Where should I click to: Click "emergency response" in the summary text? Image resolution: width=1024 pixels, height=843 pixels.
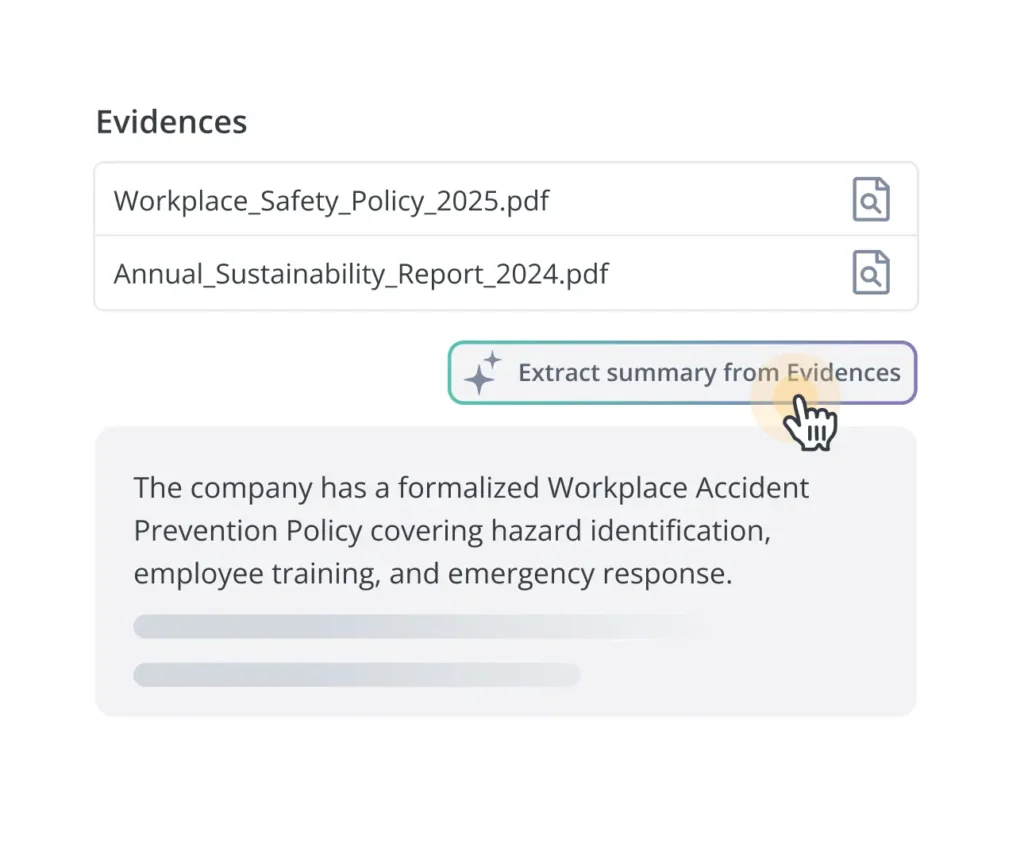click(x=589, y=574)
